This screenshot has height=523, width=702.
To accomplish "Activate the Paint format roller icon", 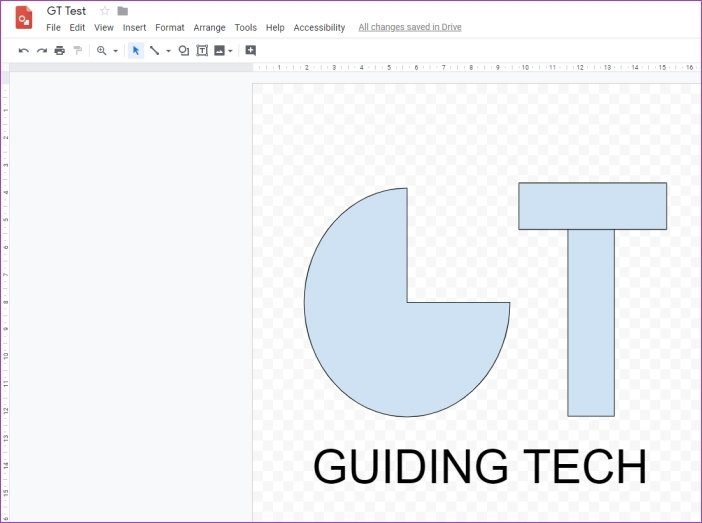I will pyautogui.click(x=78, y=51).
